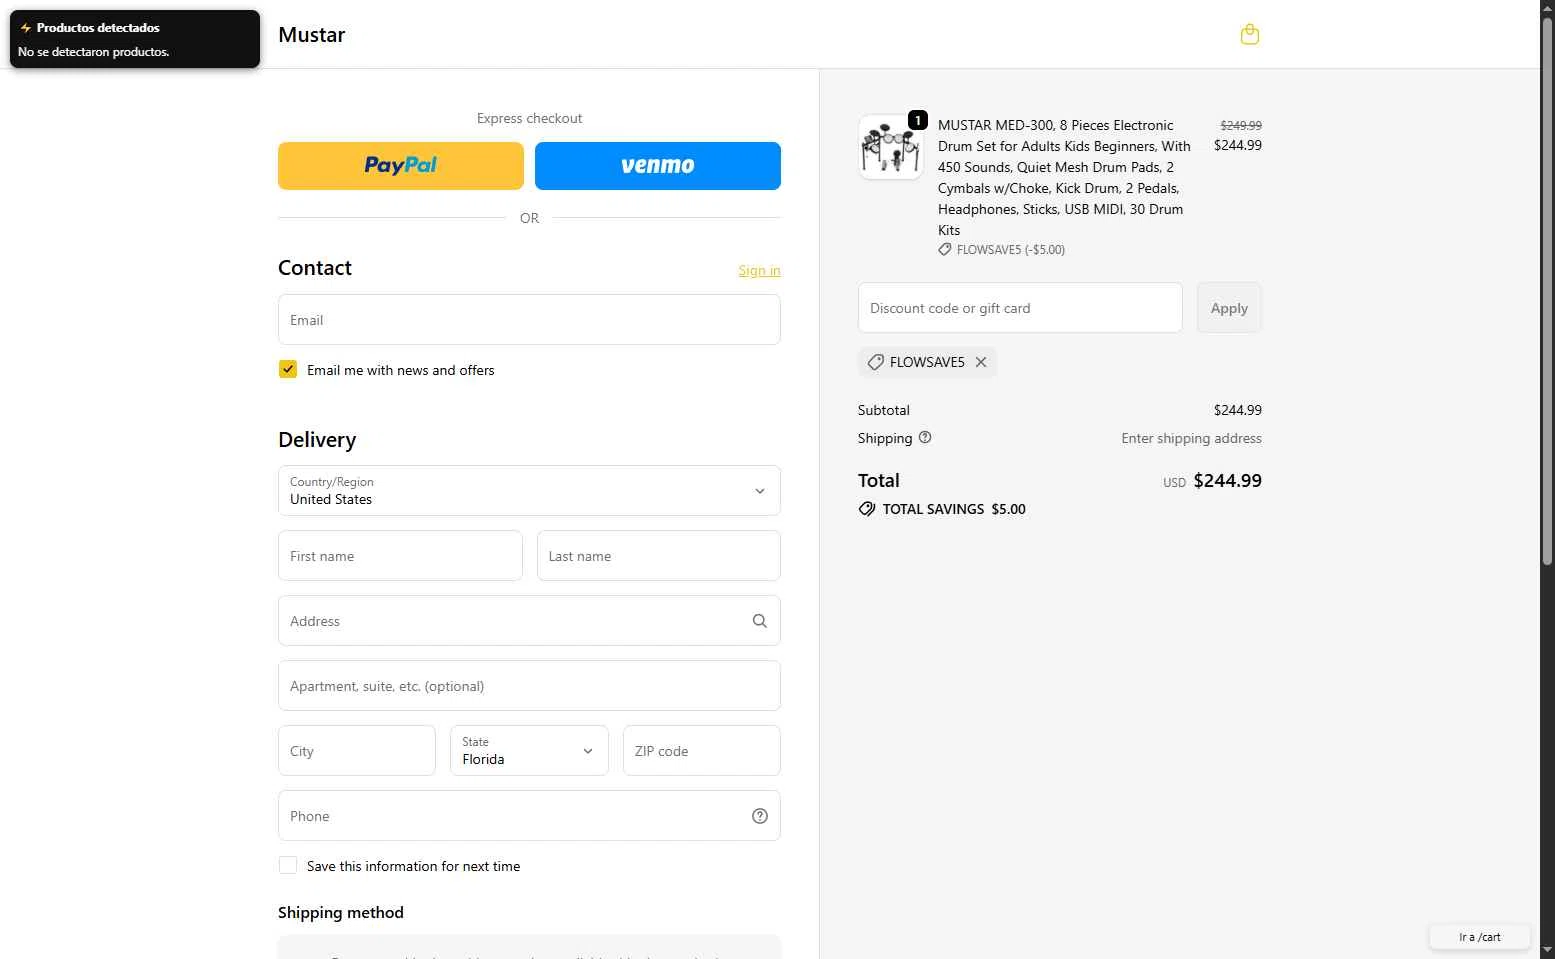Click the phone help question-mark icon
Image resolution: width=1555 pixels, height=959 pixels.
pos(760,816)
